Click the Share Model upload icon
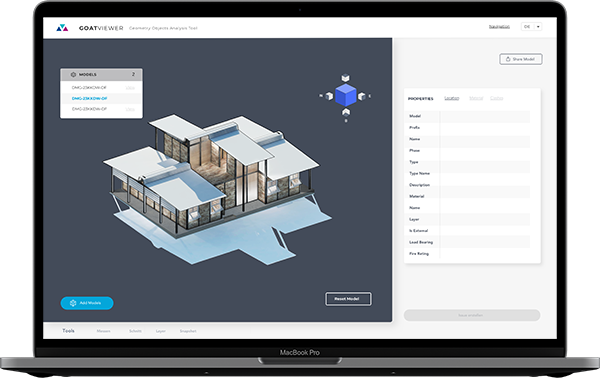Screen dimensions: 600x378 tap(508, 59)
